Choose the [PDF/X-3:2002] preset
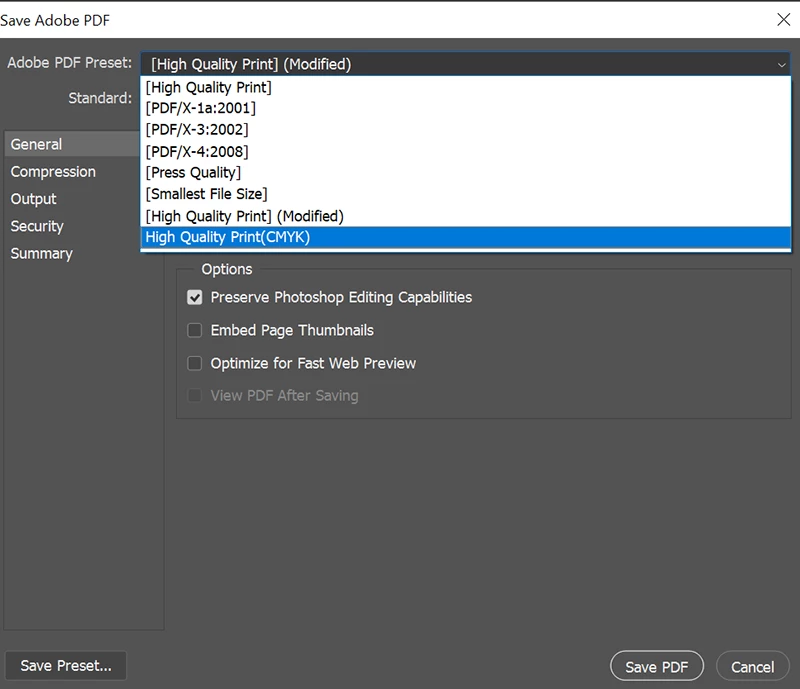The height and width of the screenshot is (689, 800). click(465, 130)
